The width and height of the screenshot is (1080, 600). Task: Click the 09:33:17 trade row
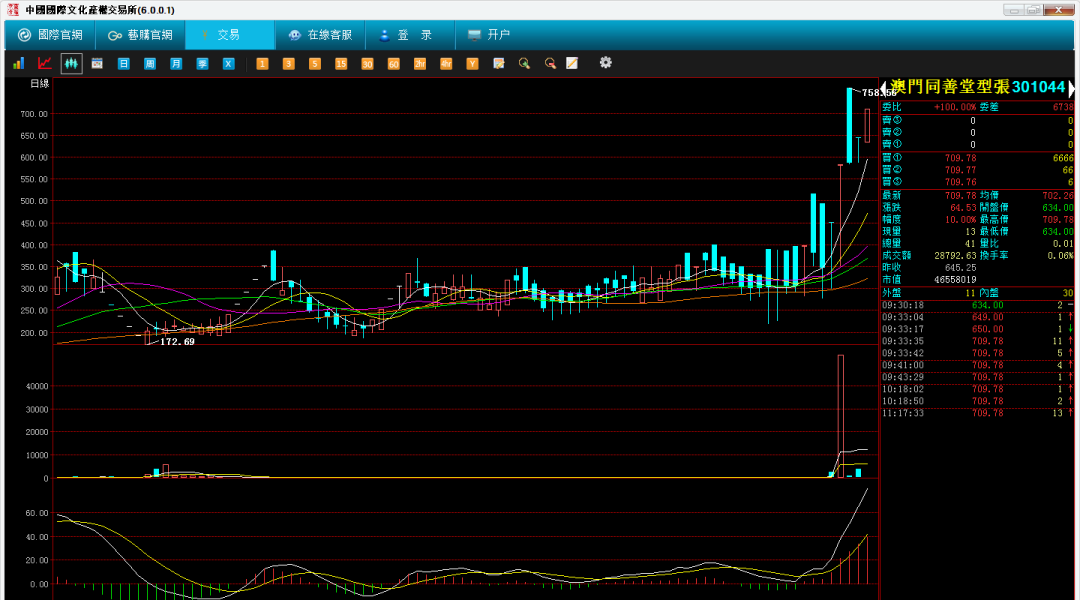click(977, 329)
